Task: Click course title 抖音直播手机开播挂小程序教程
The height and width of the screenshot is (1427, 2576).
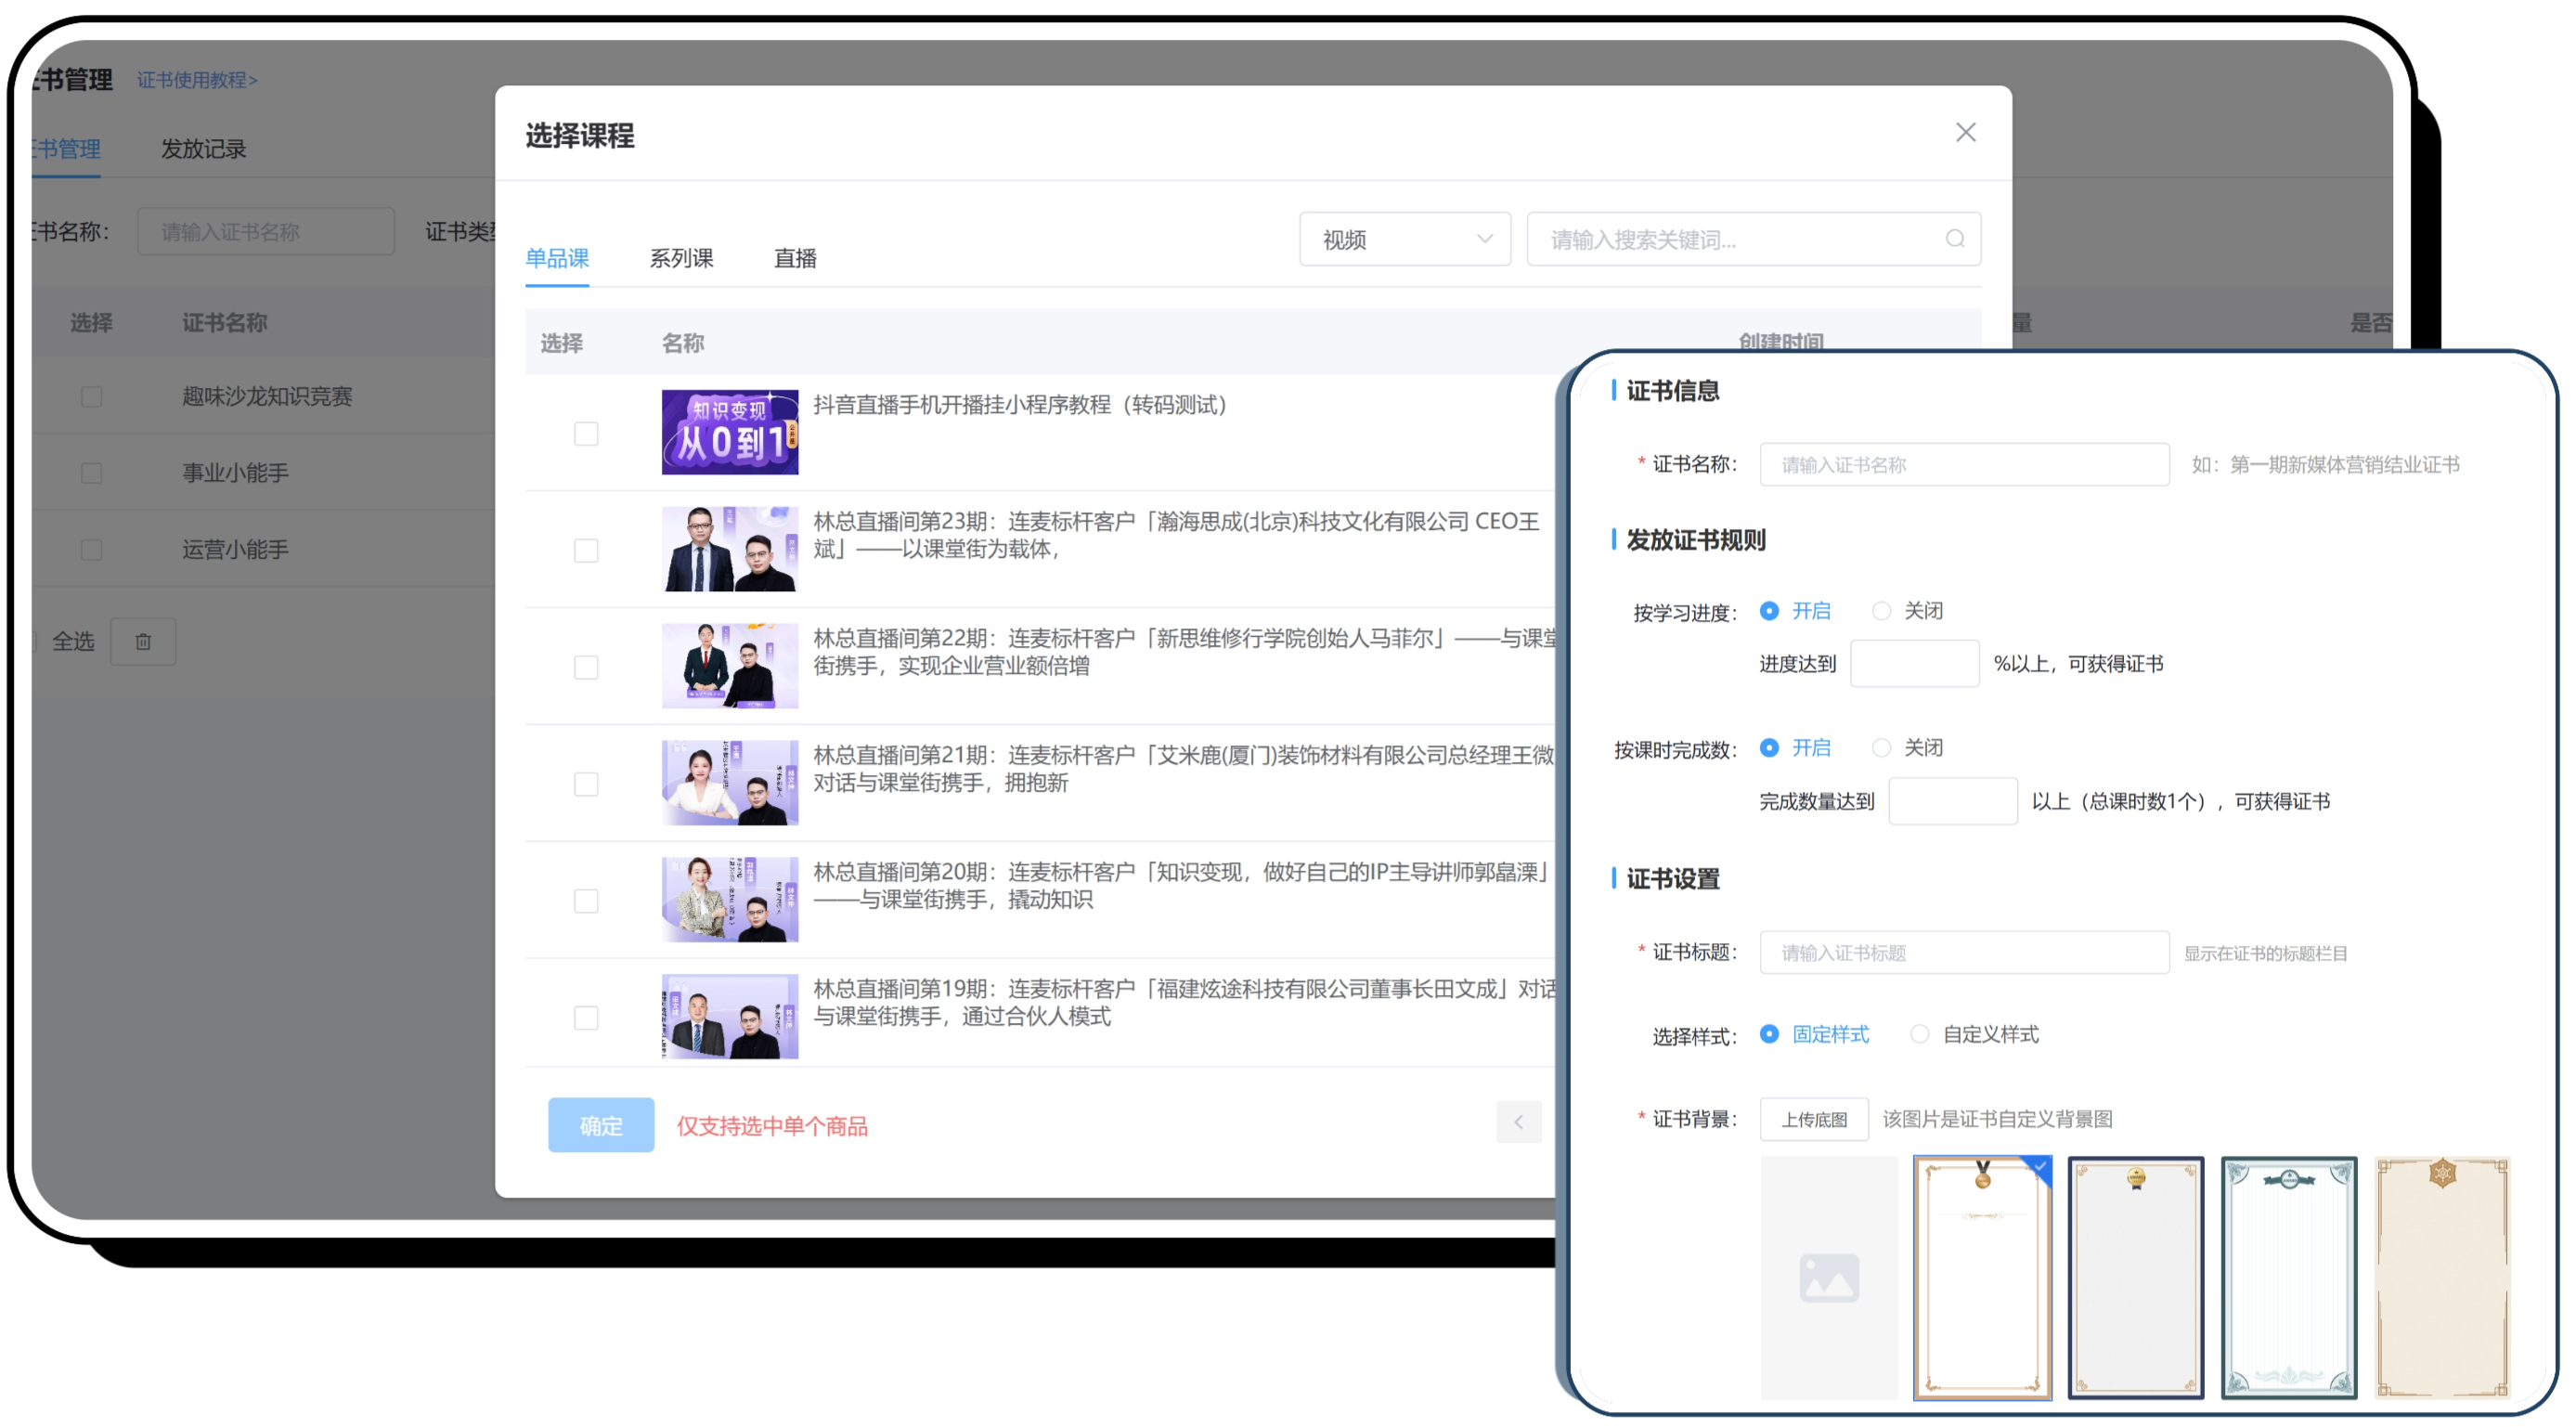Action: pyautogui.click(x=1020, y=405)
